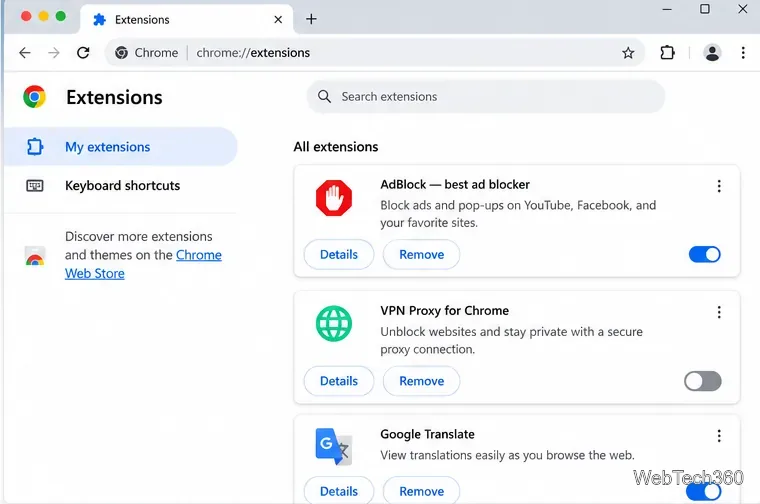The height and width of the screenshot is (504, 760).
Task: Click 'Unblock websites and stay private' description
Action: point(511,340)
